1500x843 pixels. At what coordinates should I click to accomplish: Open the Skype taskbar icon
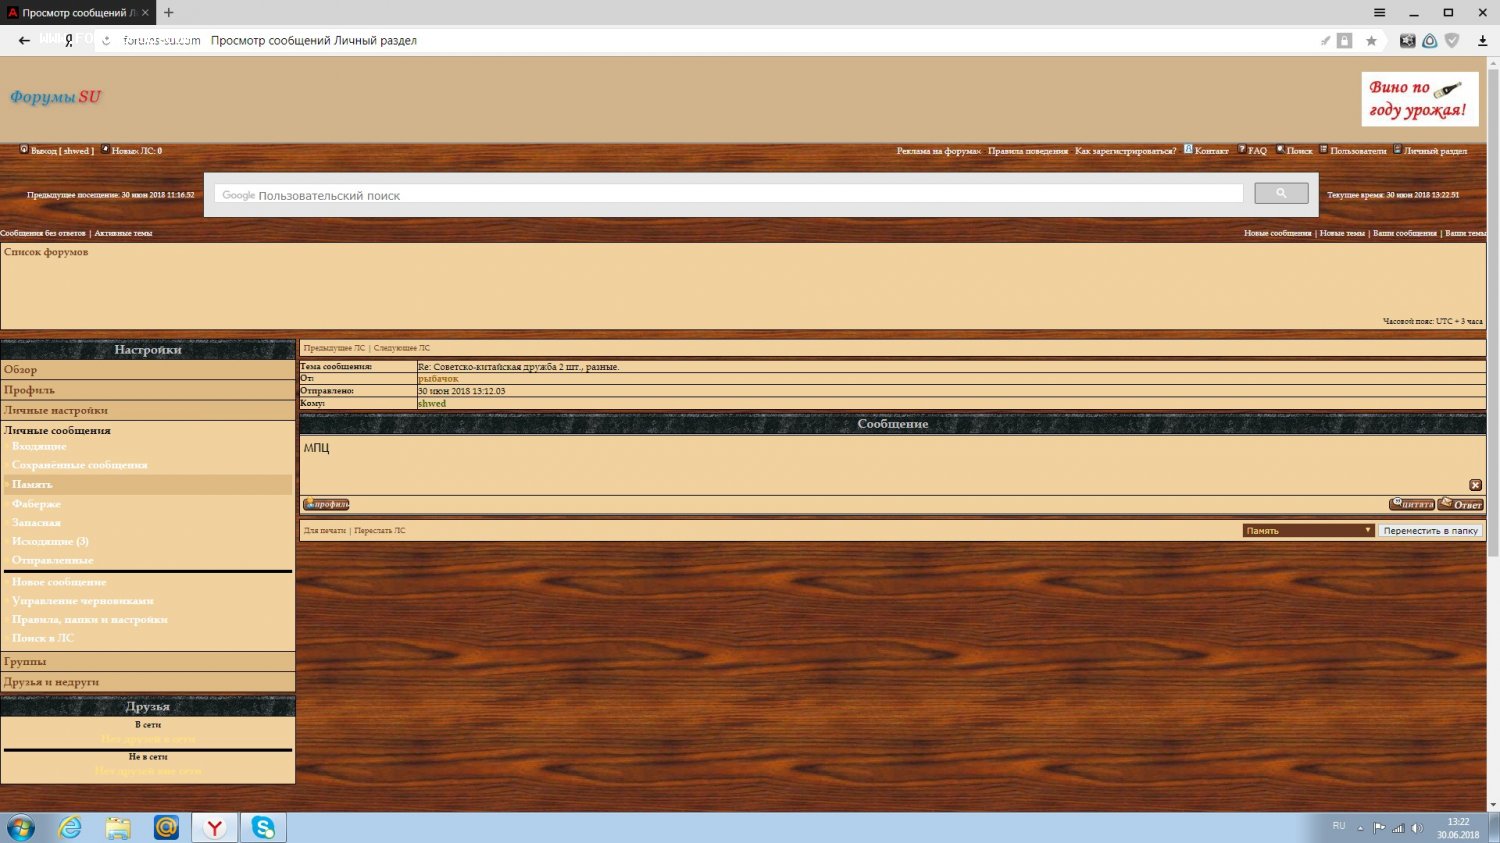tap(263, 827)
